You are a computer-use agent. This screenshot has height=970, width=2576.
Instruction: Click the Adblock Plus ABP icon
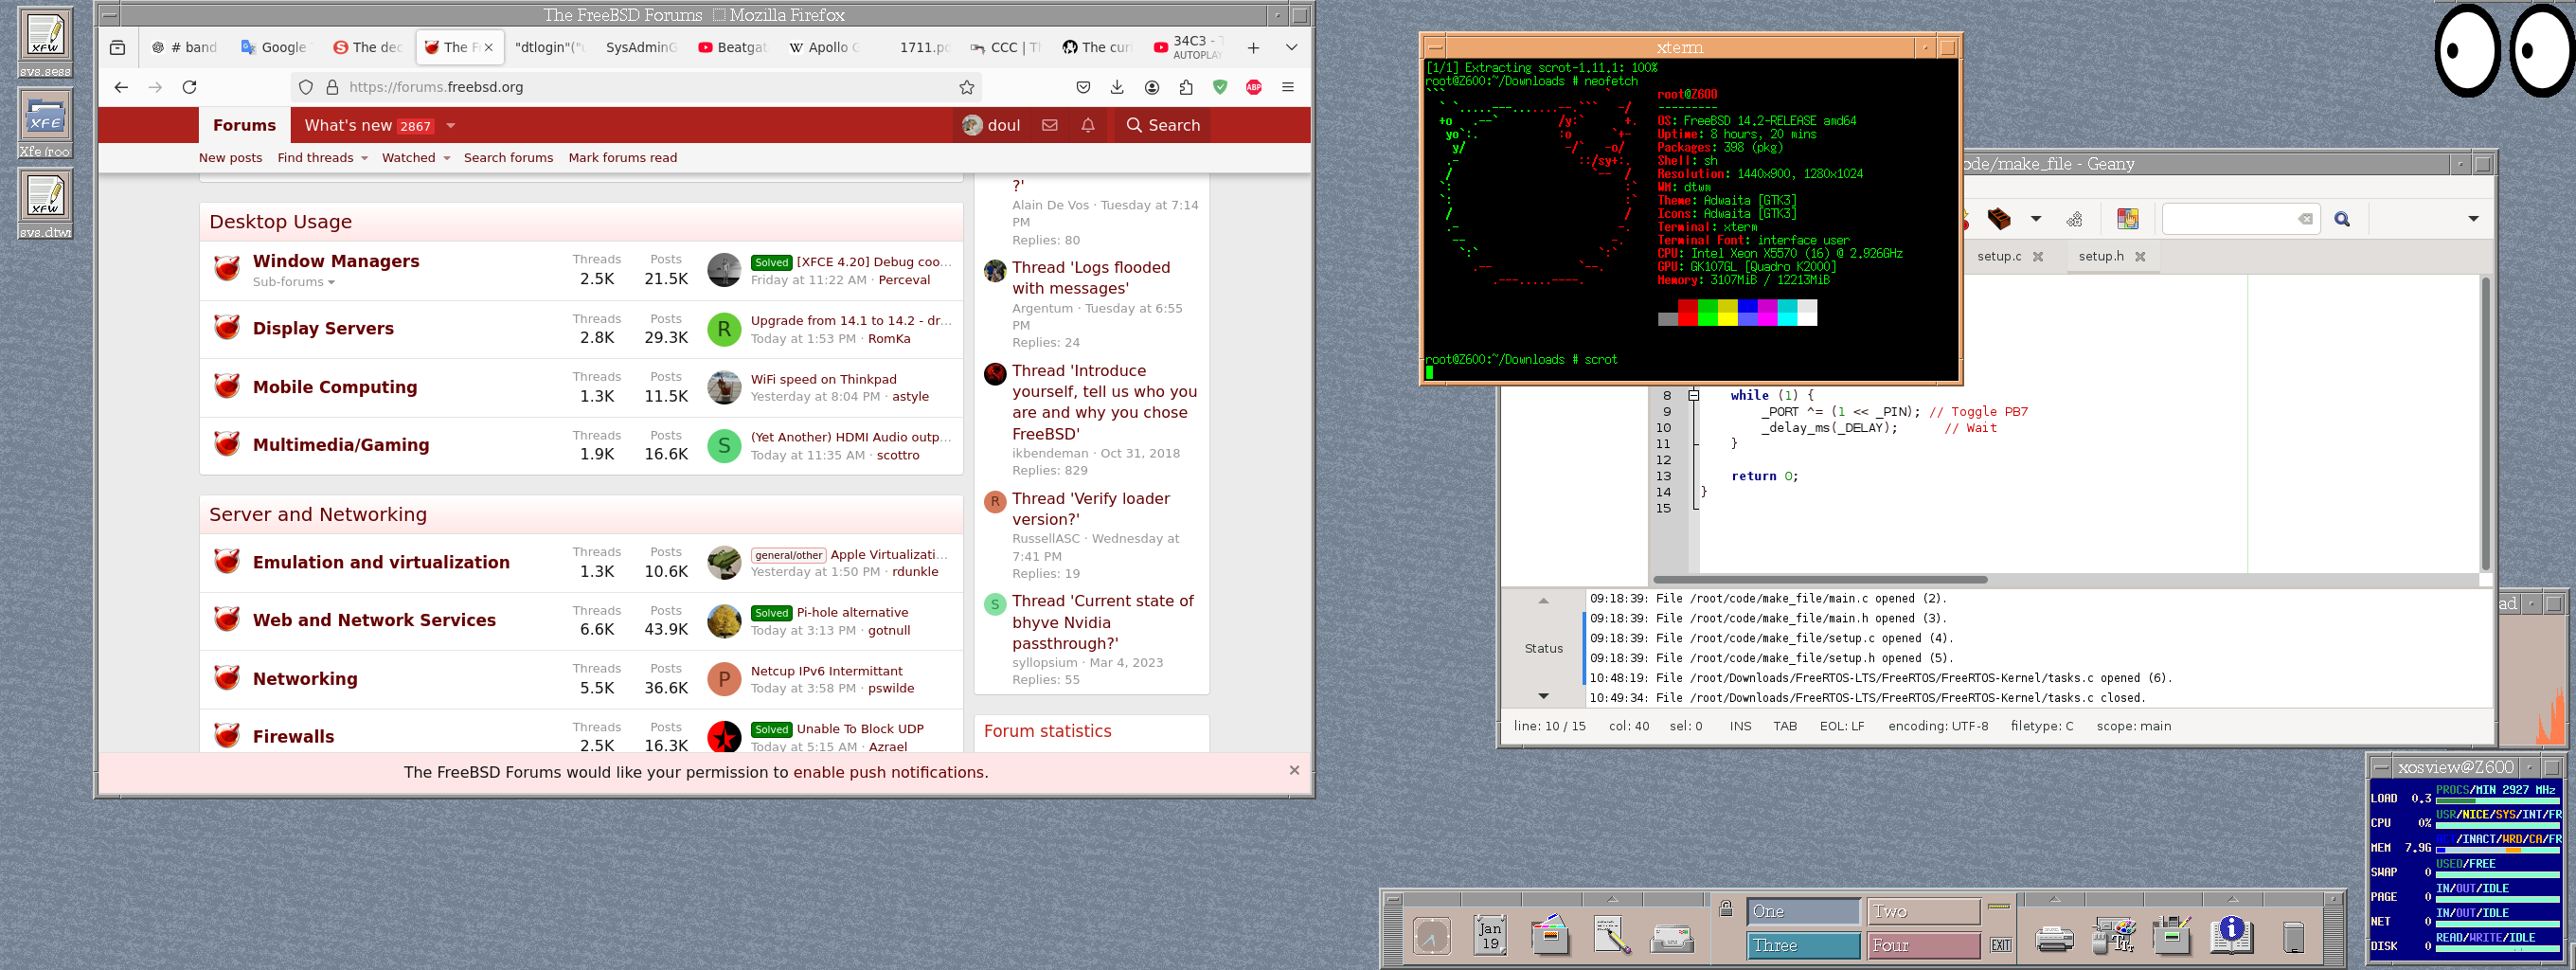tap(1254, 87)
